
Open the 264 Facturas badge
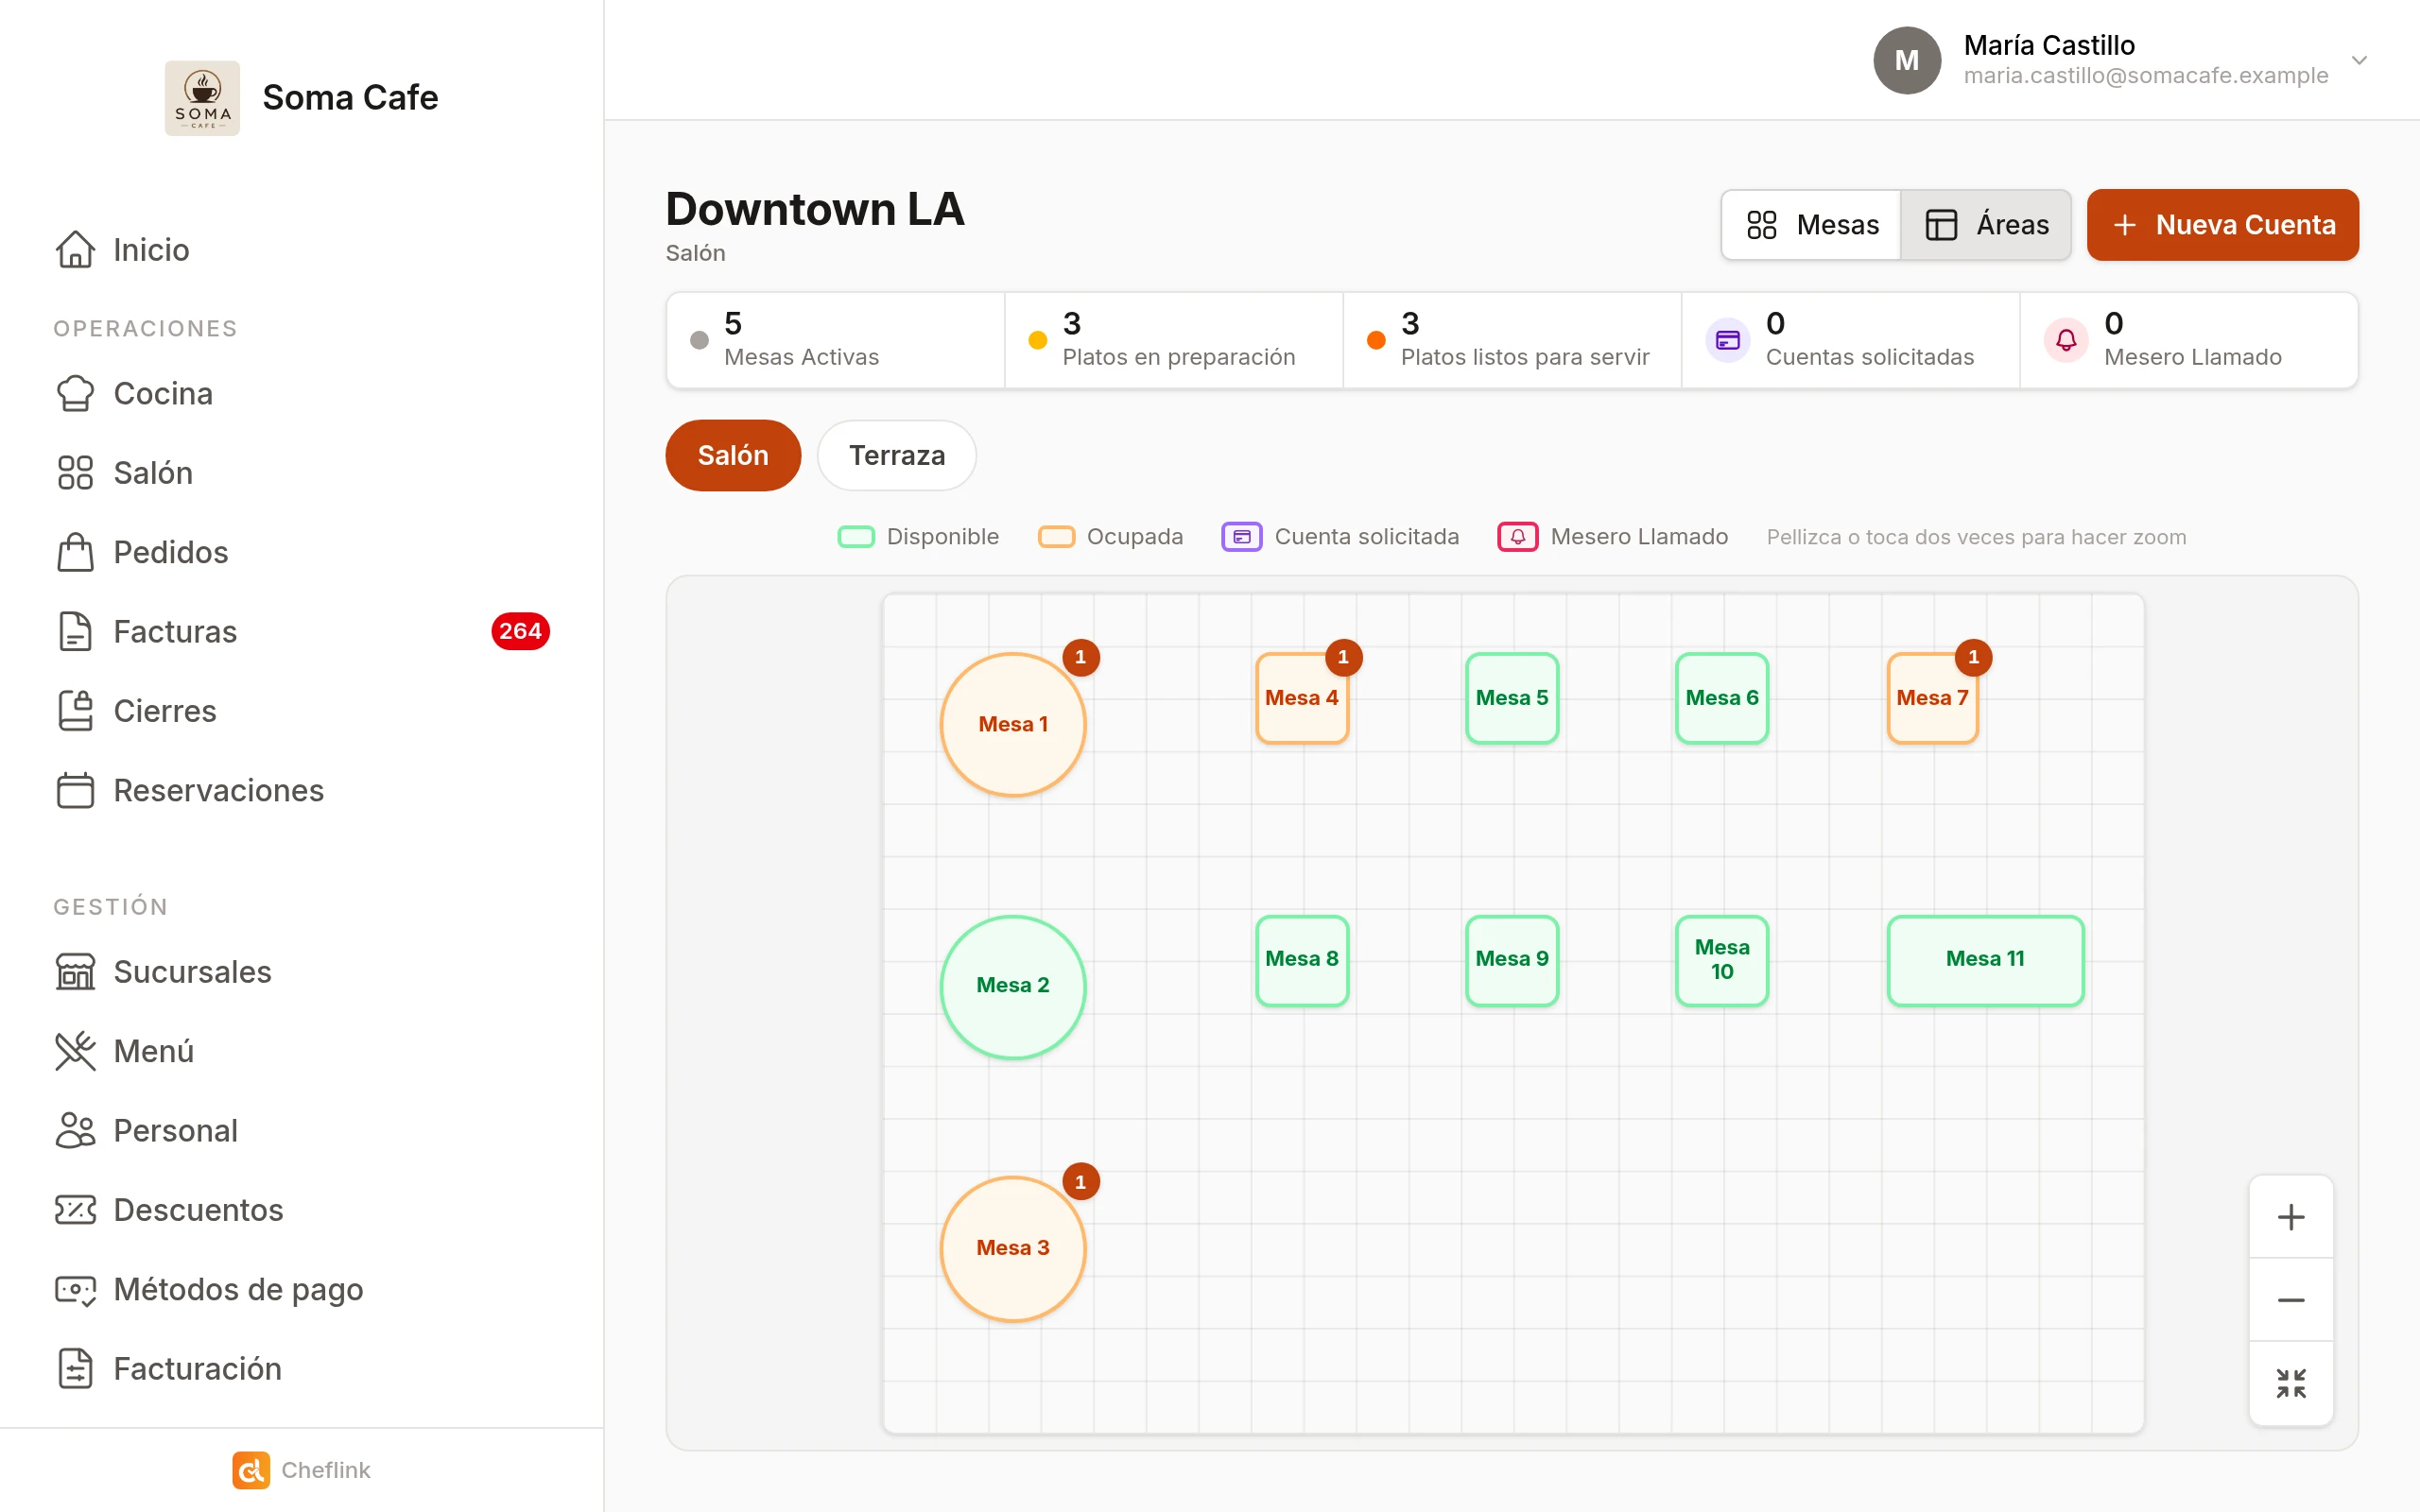pos(520,631)
